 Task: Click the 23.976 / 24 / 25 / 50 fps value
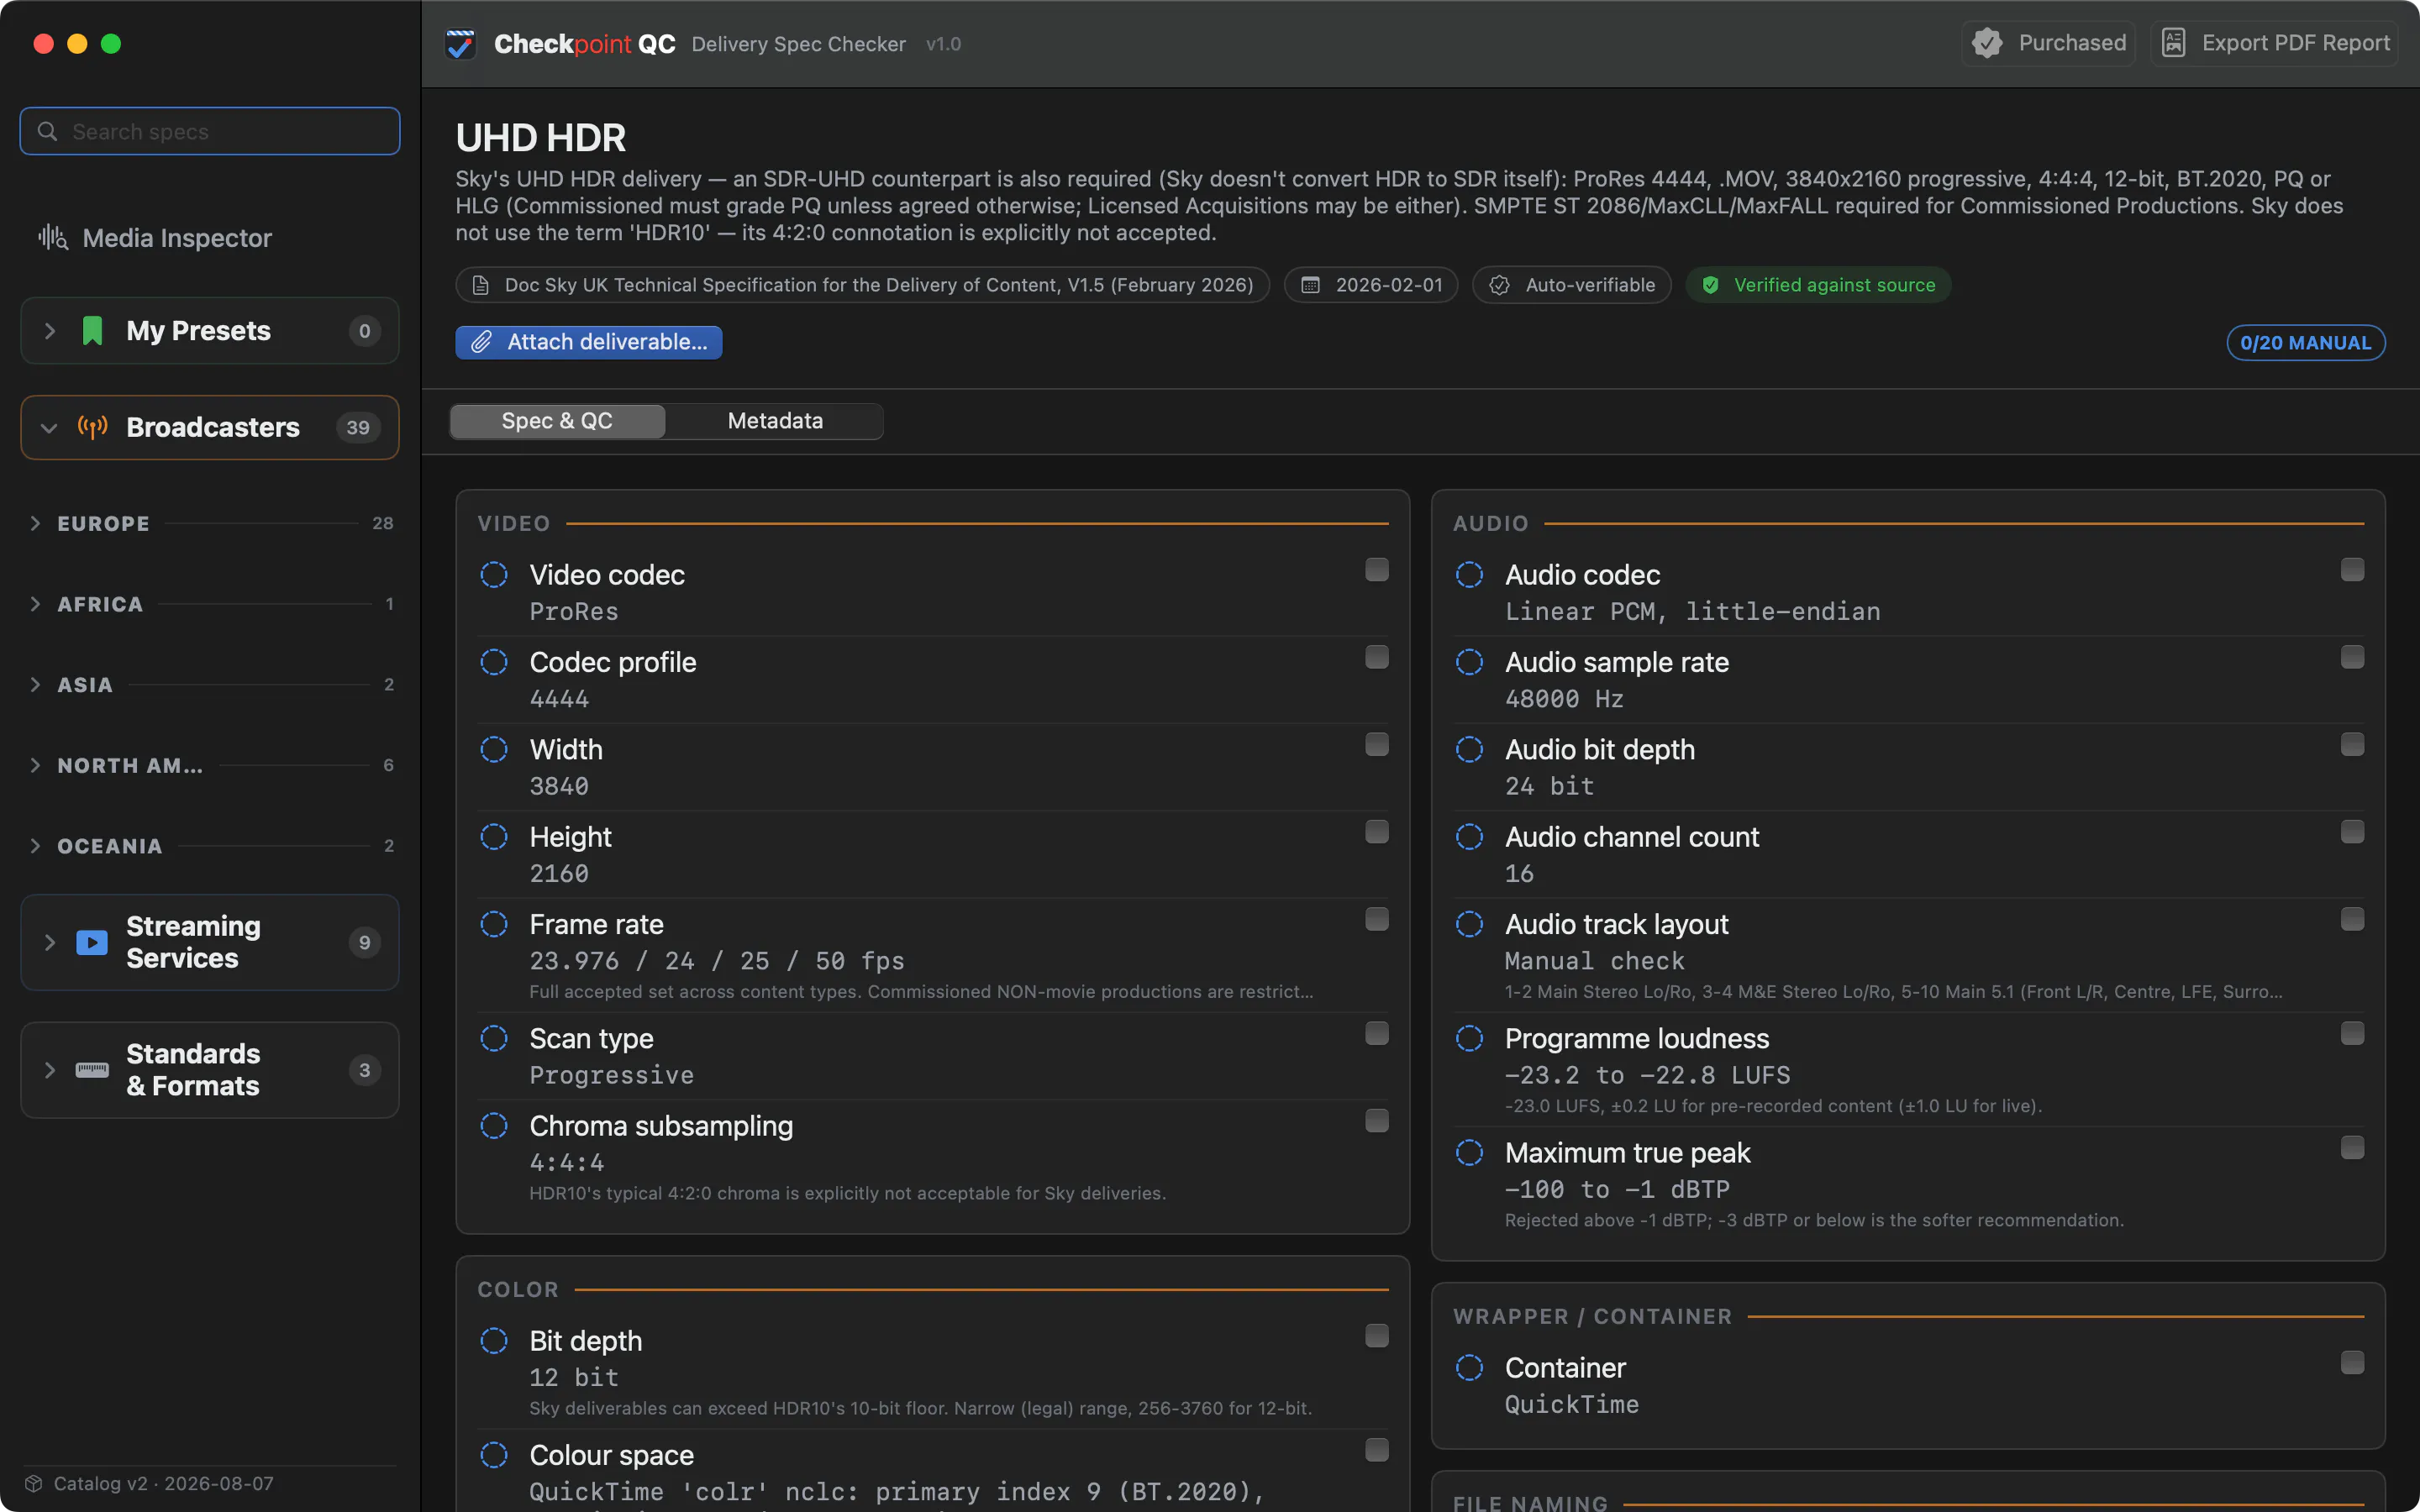717,961
